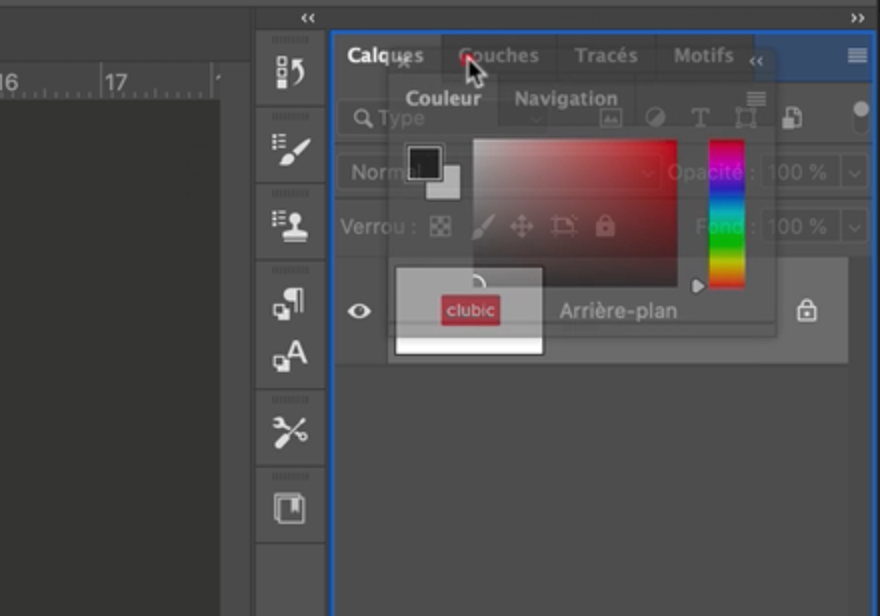
Task: Open the History panel icon
Action: point(290,73)
